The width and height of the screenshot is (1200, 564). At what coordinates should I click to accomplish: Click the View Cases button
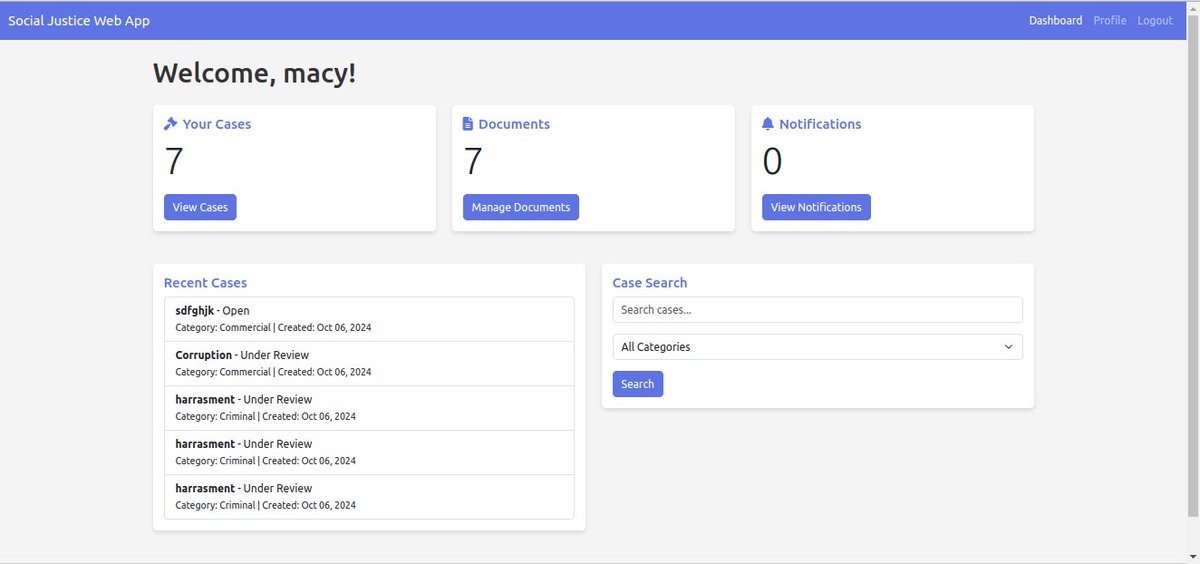[x=200, y=207]
